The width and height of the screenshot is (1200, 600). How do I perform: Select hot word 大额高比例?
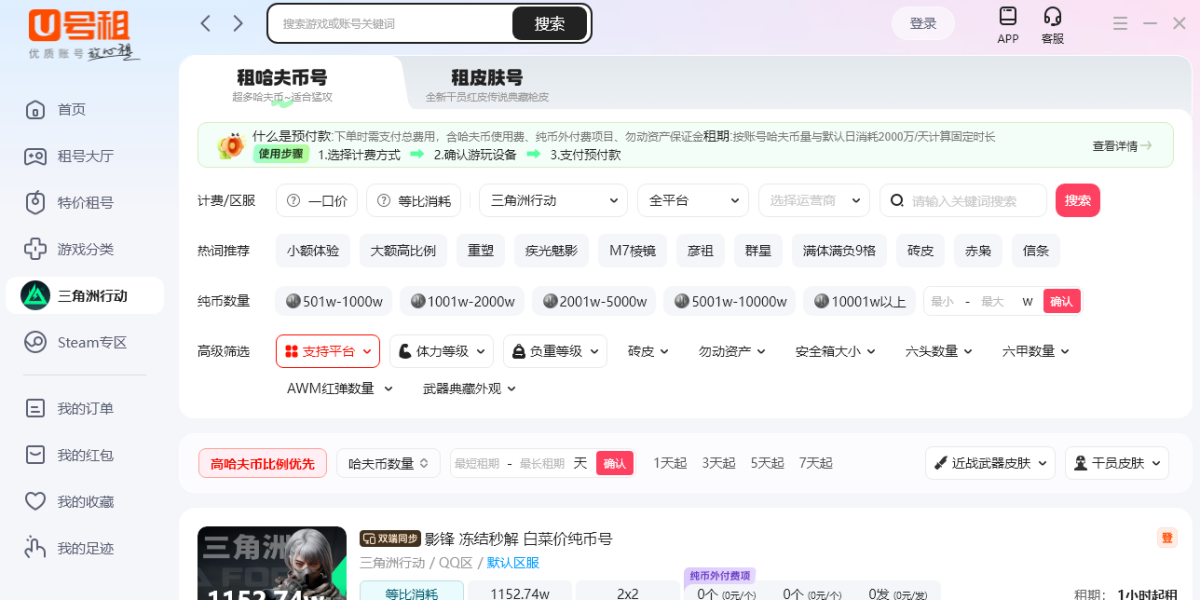[x=403, y=251]
